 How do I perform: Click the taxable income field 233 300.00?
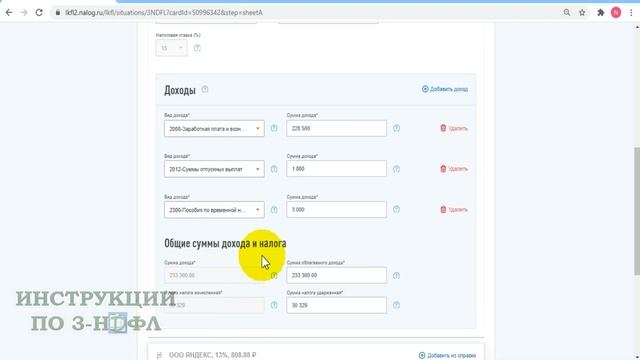point(336,275)
